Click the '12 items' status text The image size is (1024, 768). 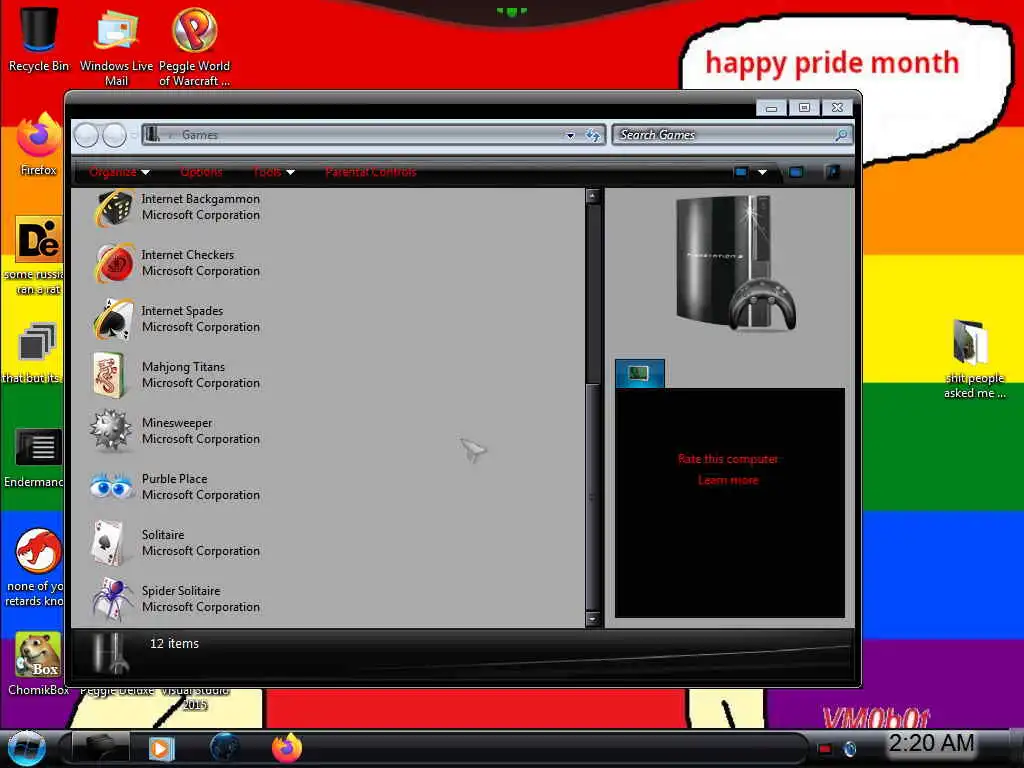click(174, 643)
